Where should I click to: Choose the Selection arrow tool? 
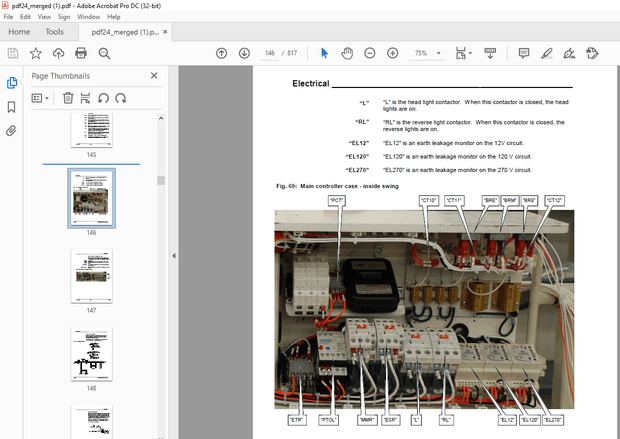[x=324, y=53]
